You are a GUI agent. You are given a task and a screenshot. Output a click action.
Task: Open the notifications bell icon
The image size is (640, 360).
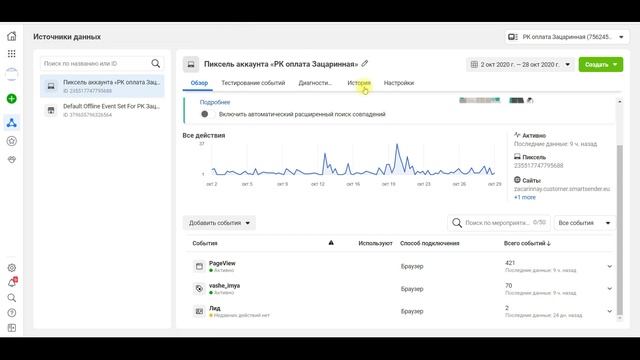tap(12, 282)
